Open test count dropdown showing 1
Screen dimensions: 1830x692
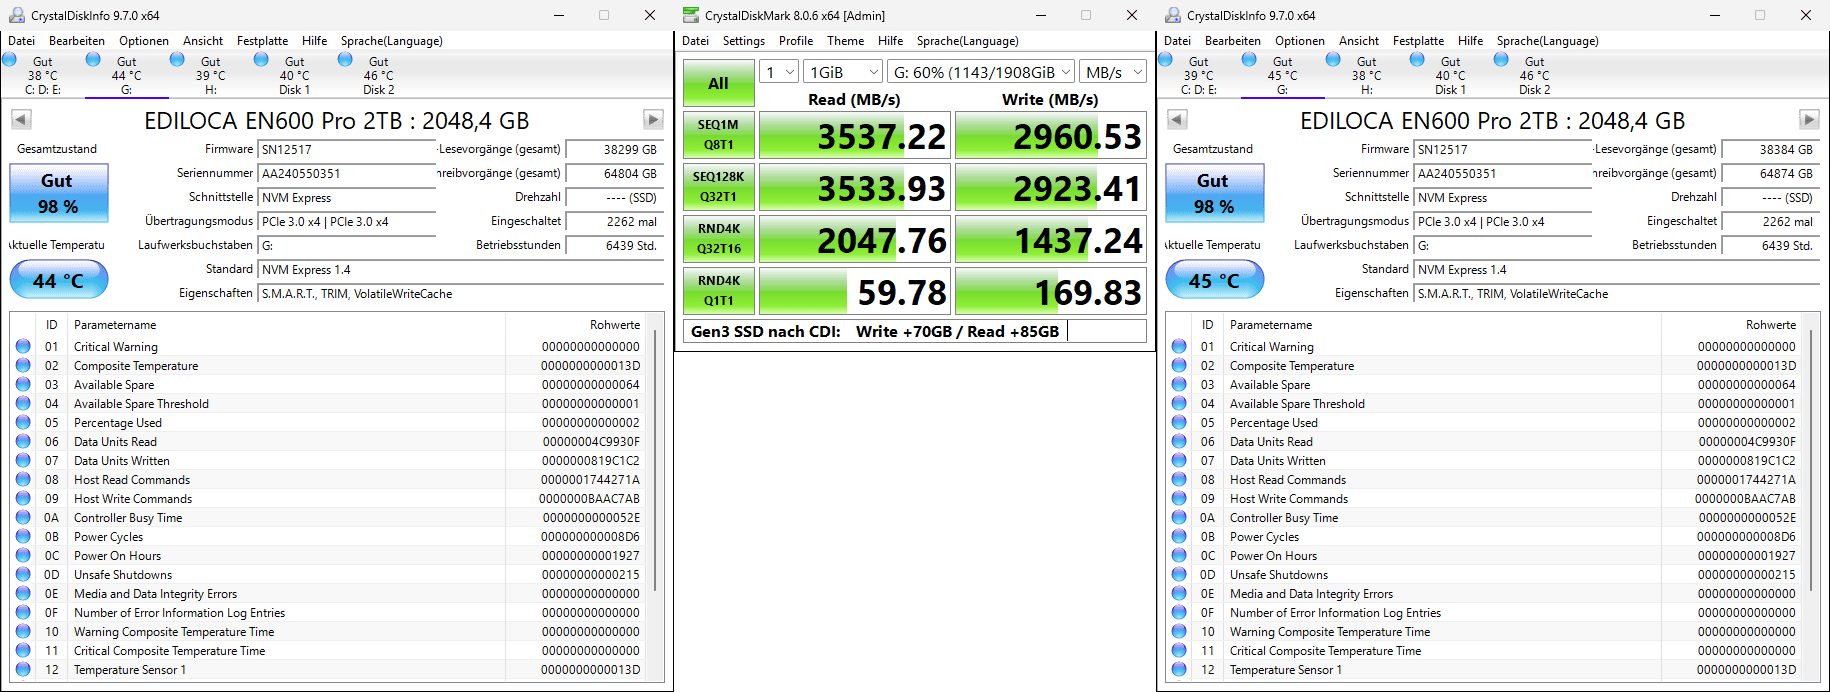point(779,72)
